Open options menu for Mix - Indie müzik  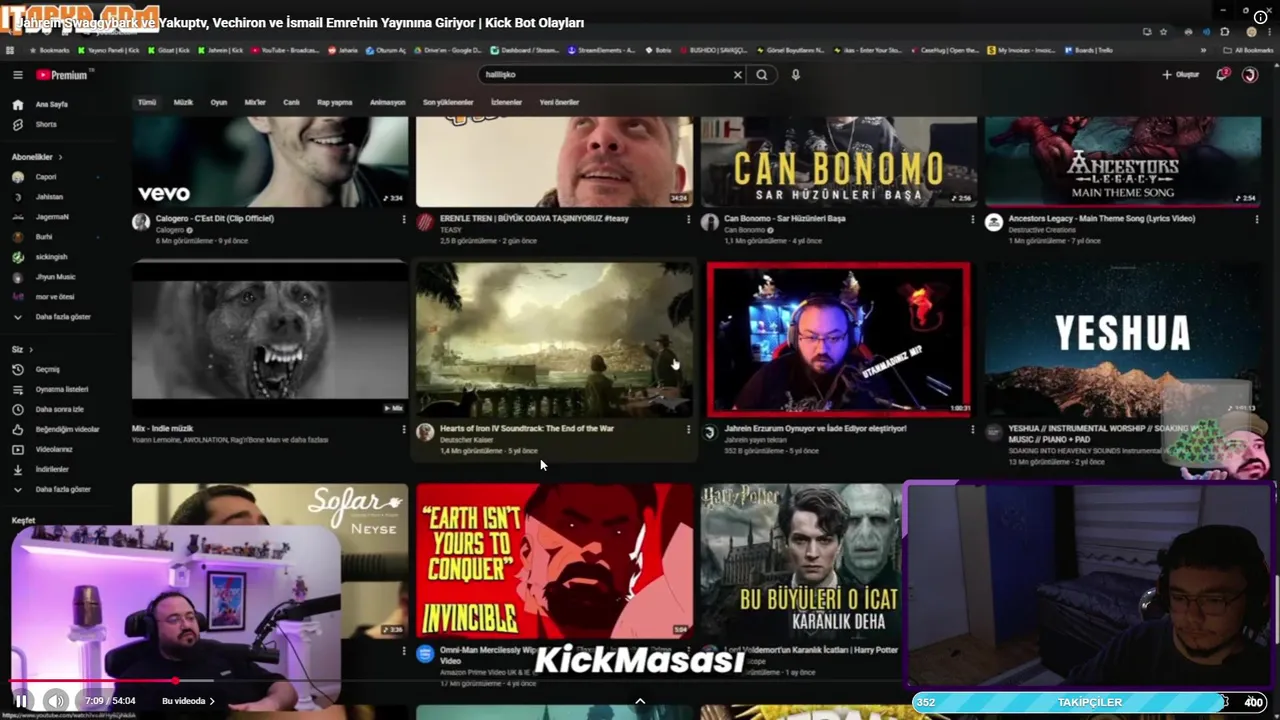tap(404, 429)
